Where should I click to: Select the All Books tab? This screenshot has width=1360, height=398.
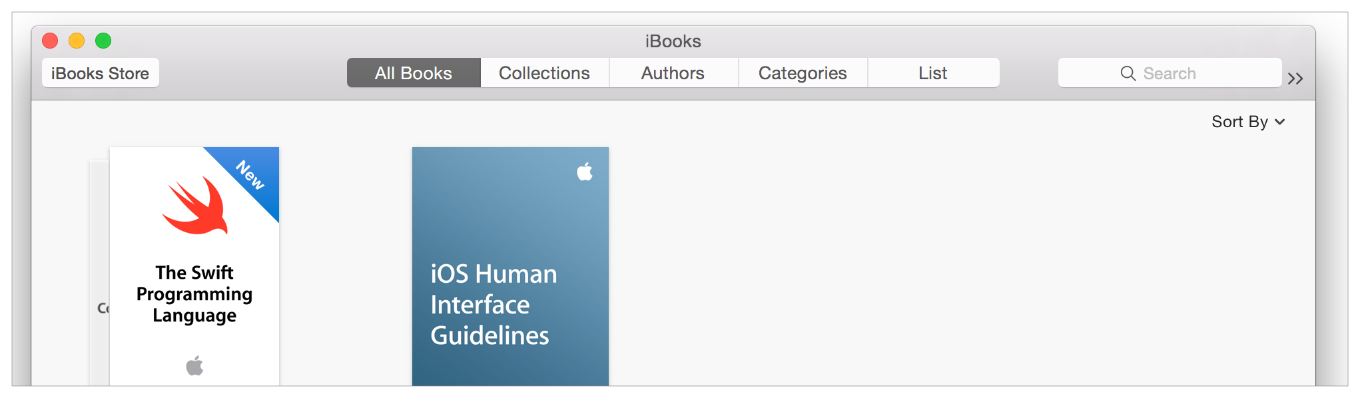414,73
